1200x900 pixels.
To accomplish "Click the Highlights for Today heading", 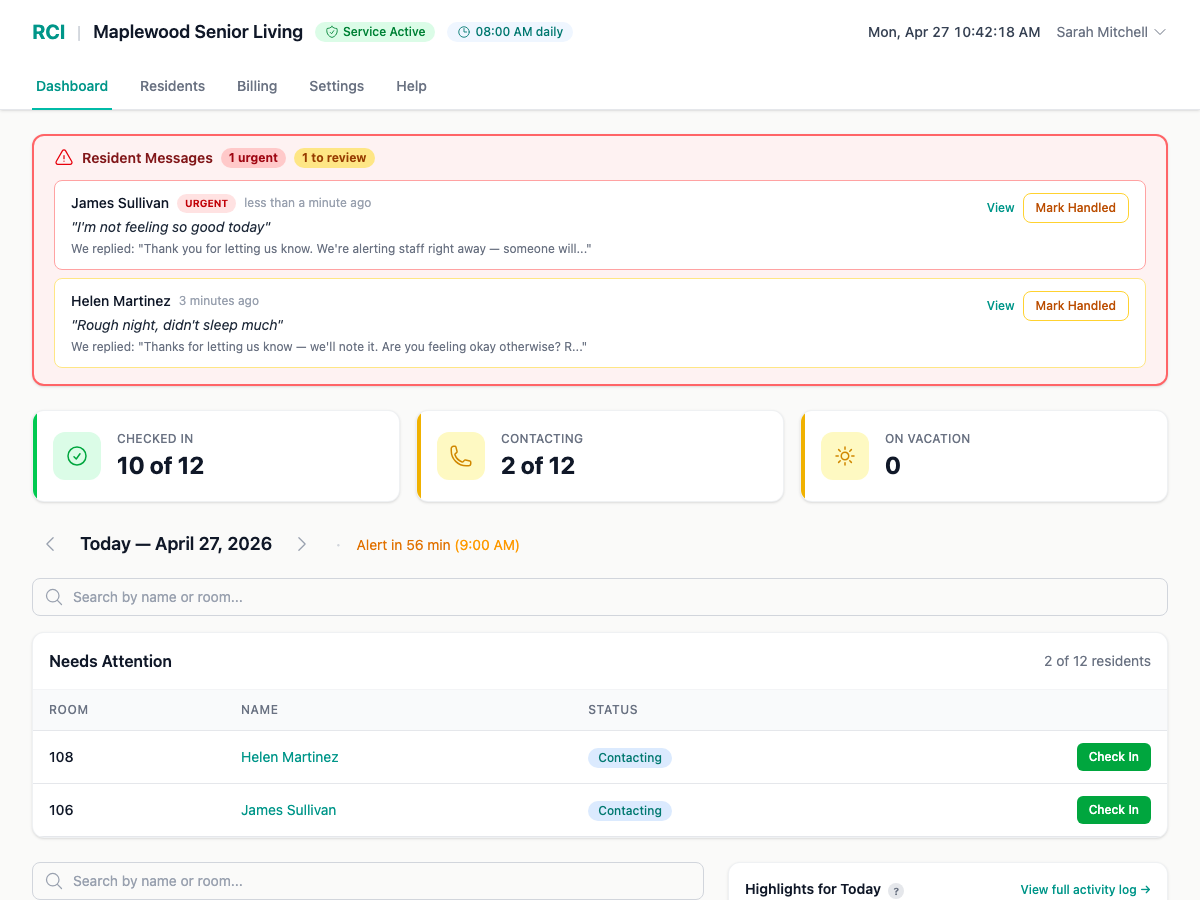I will point(813,889).
